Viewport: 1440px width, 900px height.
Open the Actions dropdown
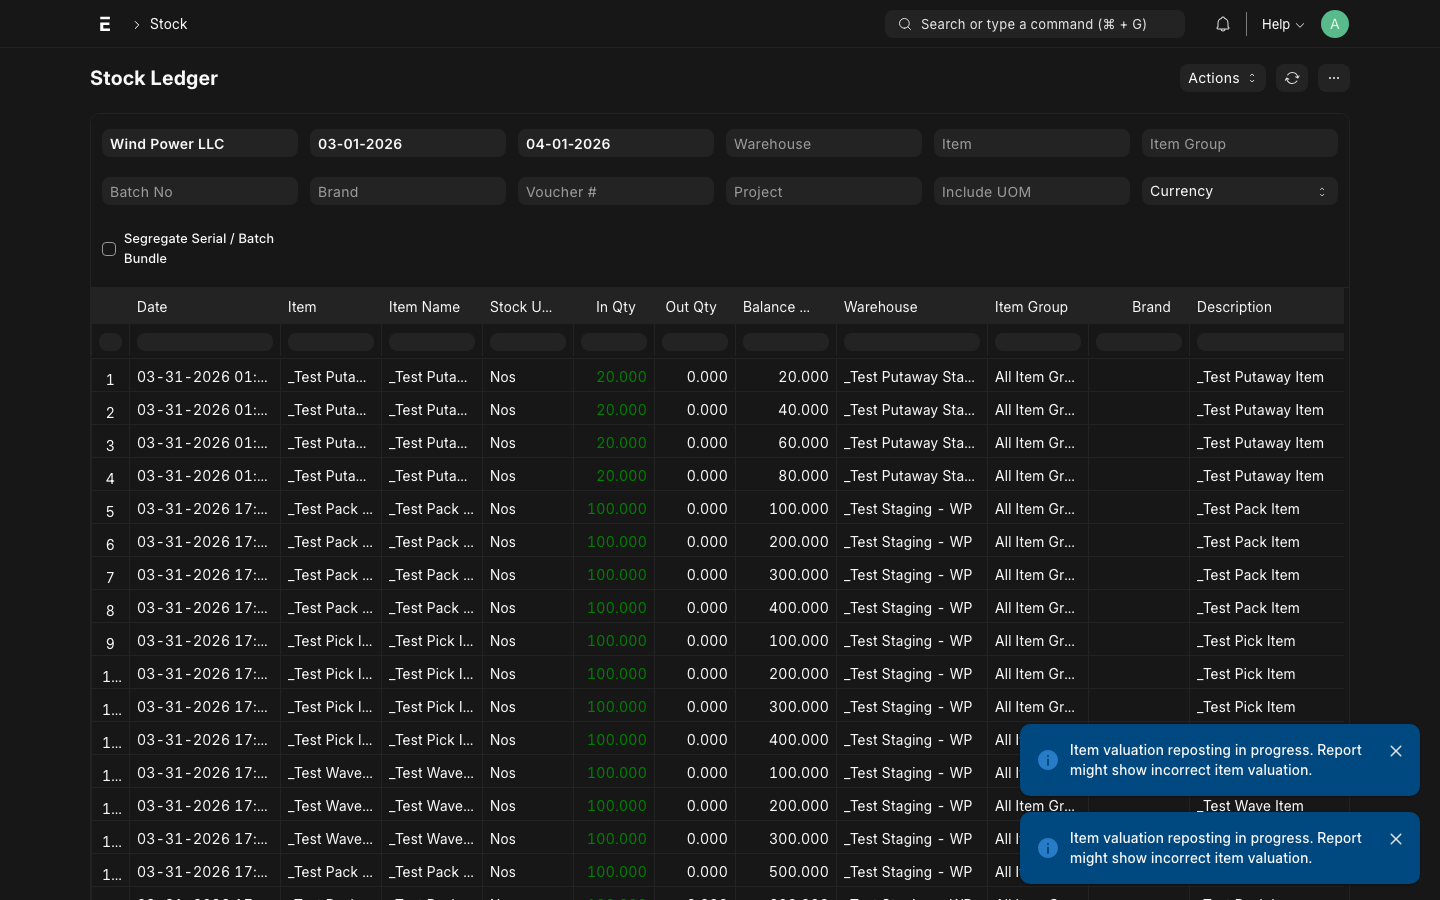(x=1221, y=77)
